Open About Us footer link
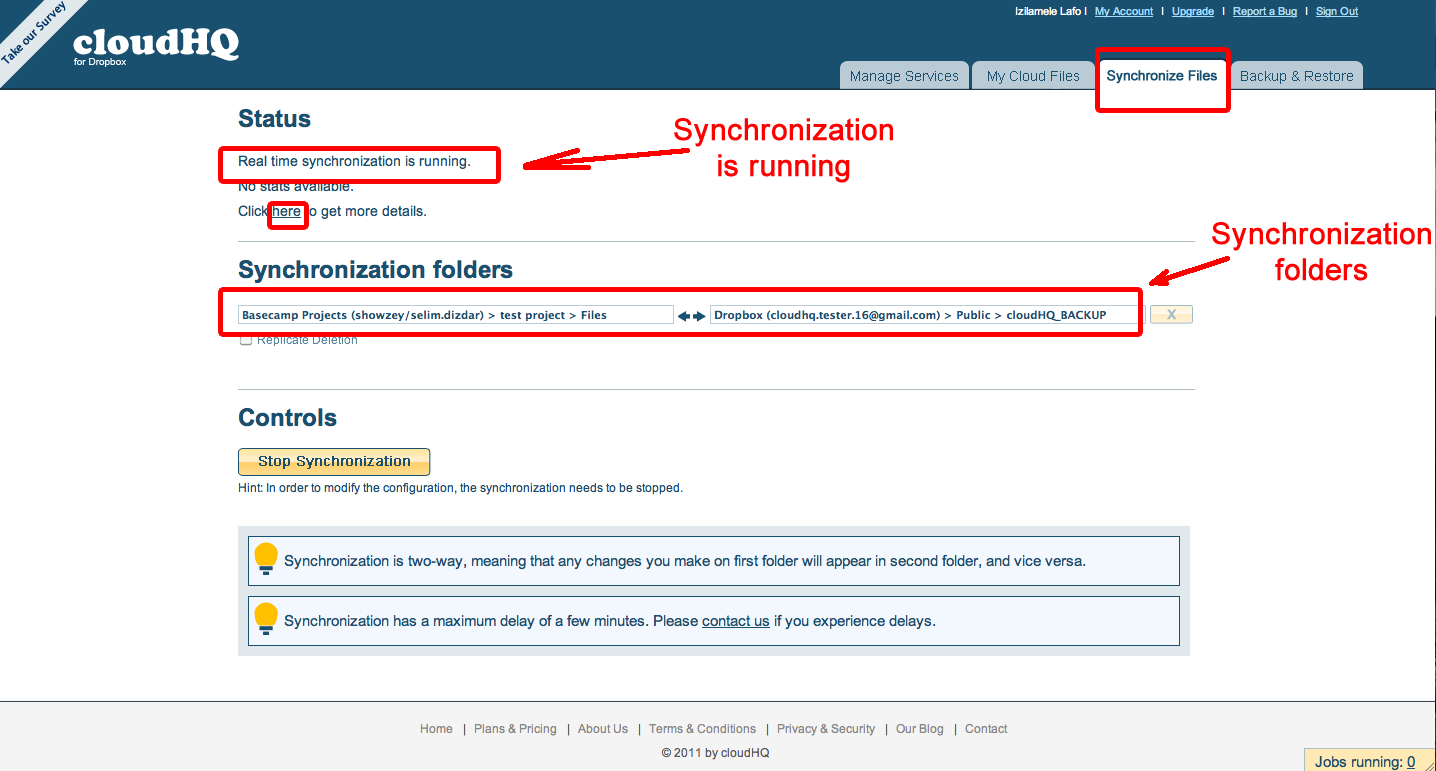1436x771 pixels. click(x=603, y=729)
